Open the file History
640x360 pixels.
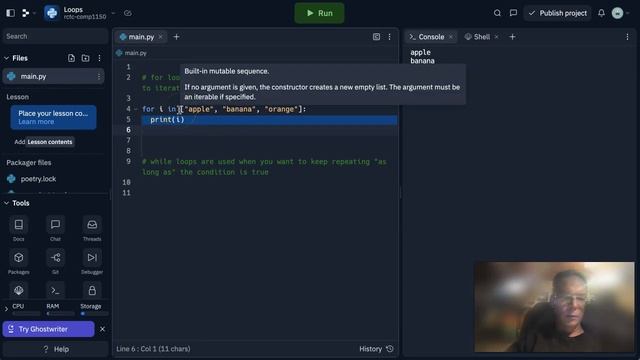tap(376, 349)
